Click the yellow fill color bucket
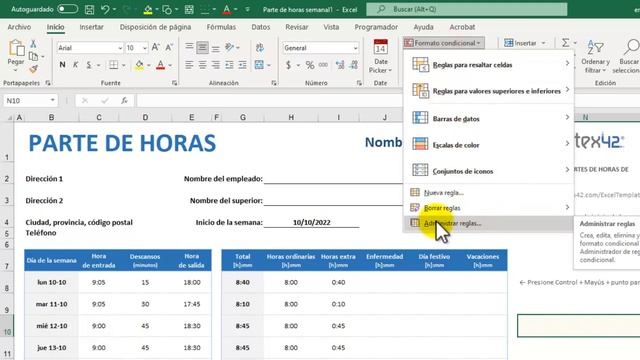Screen dimensions: 640x360 pos(139,65)
